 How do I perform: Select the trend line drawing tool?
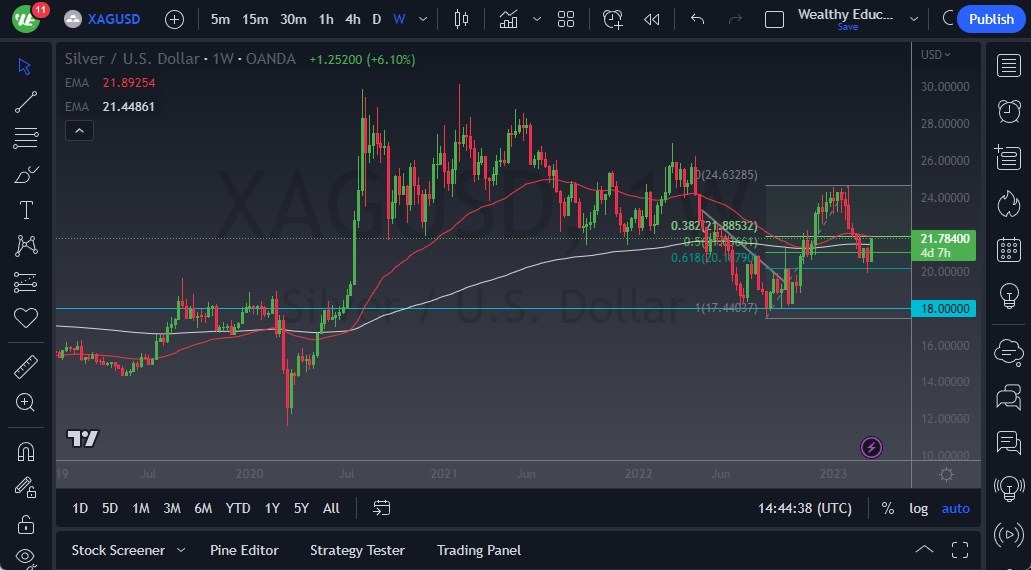point(26,103)
